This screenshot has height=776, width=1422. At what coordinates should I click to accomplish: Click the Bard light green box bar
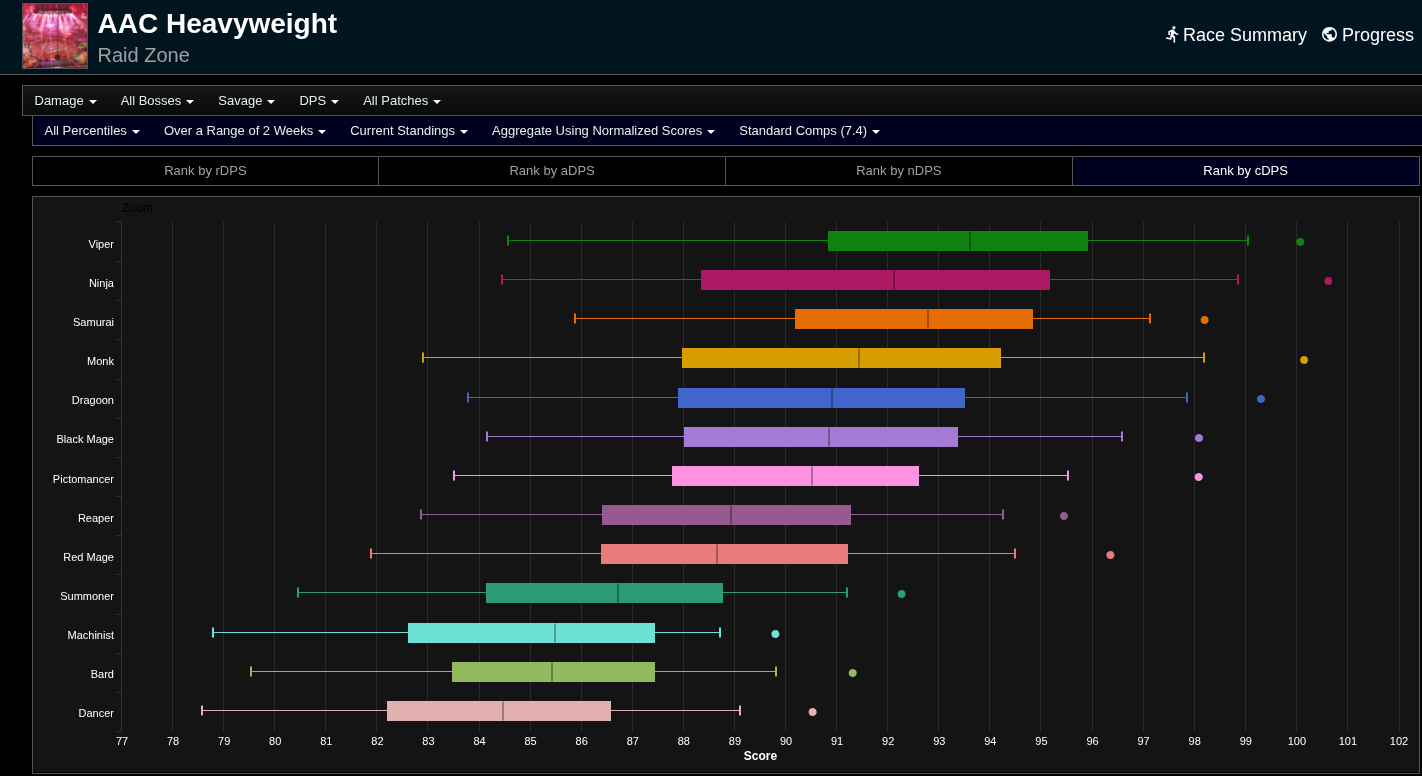coord(553,672)
